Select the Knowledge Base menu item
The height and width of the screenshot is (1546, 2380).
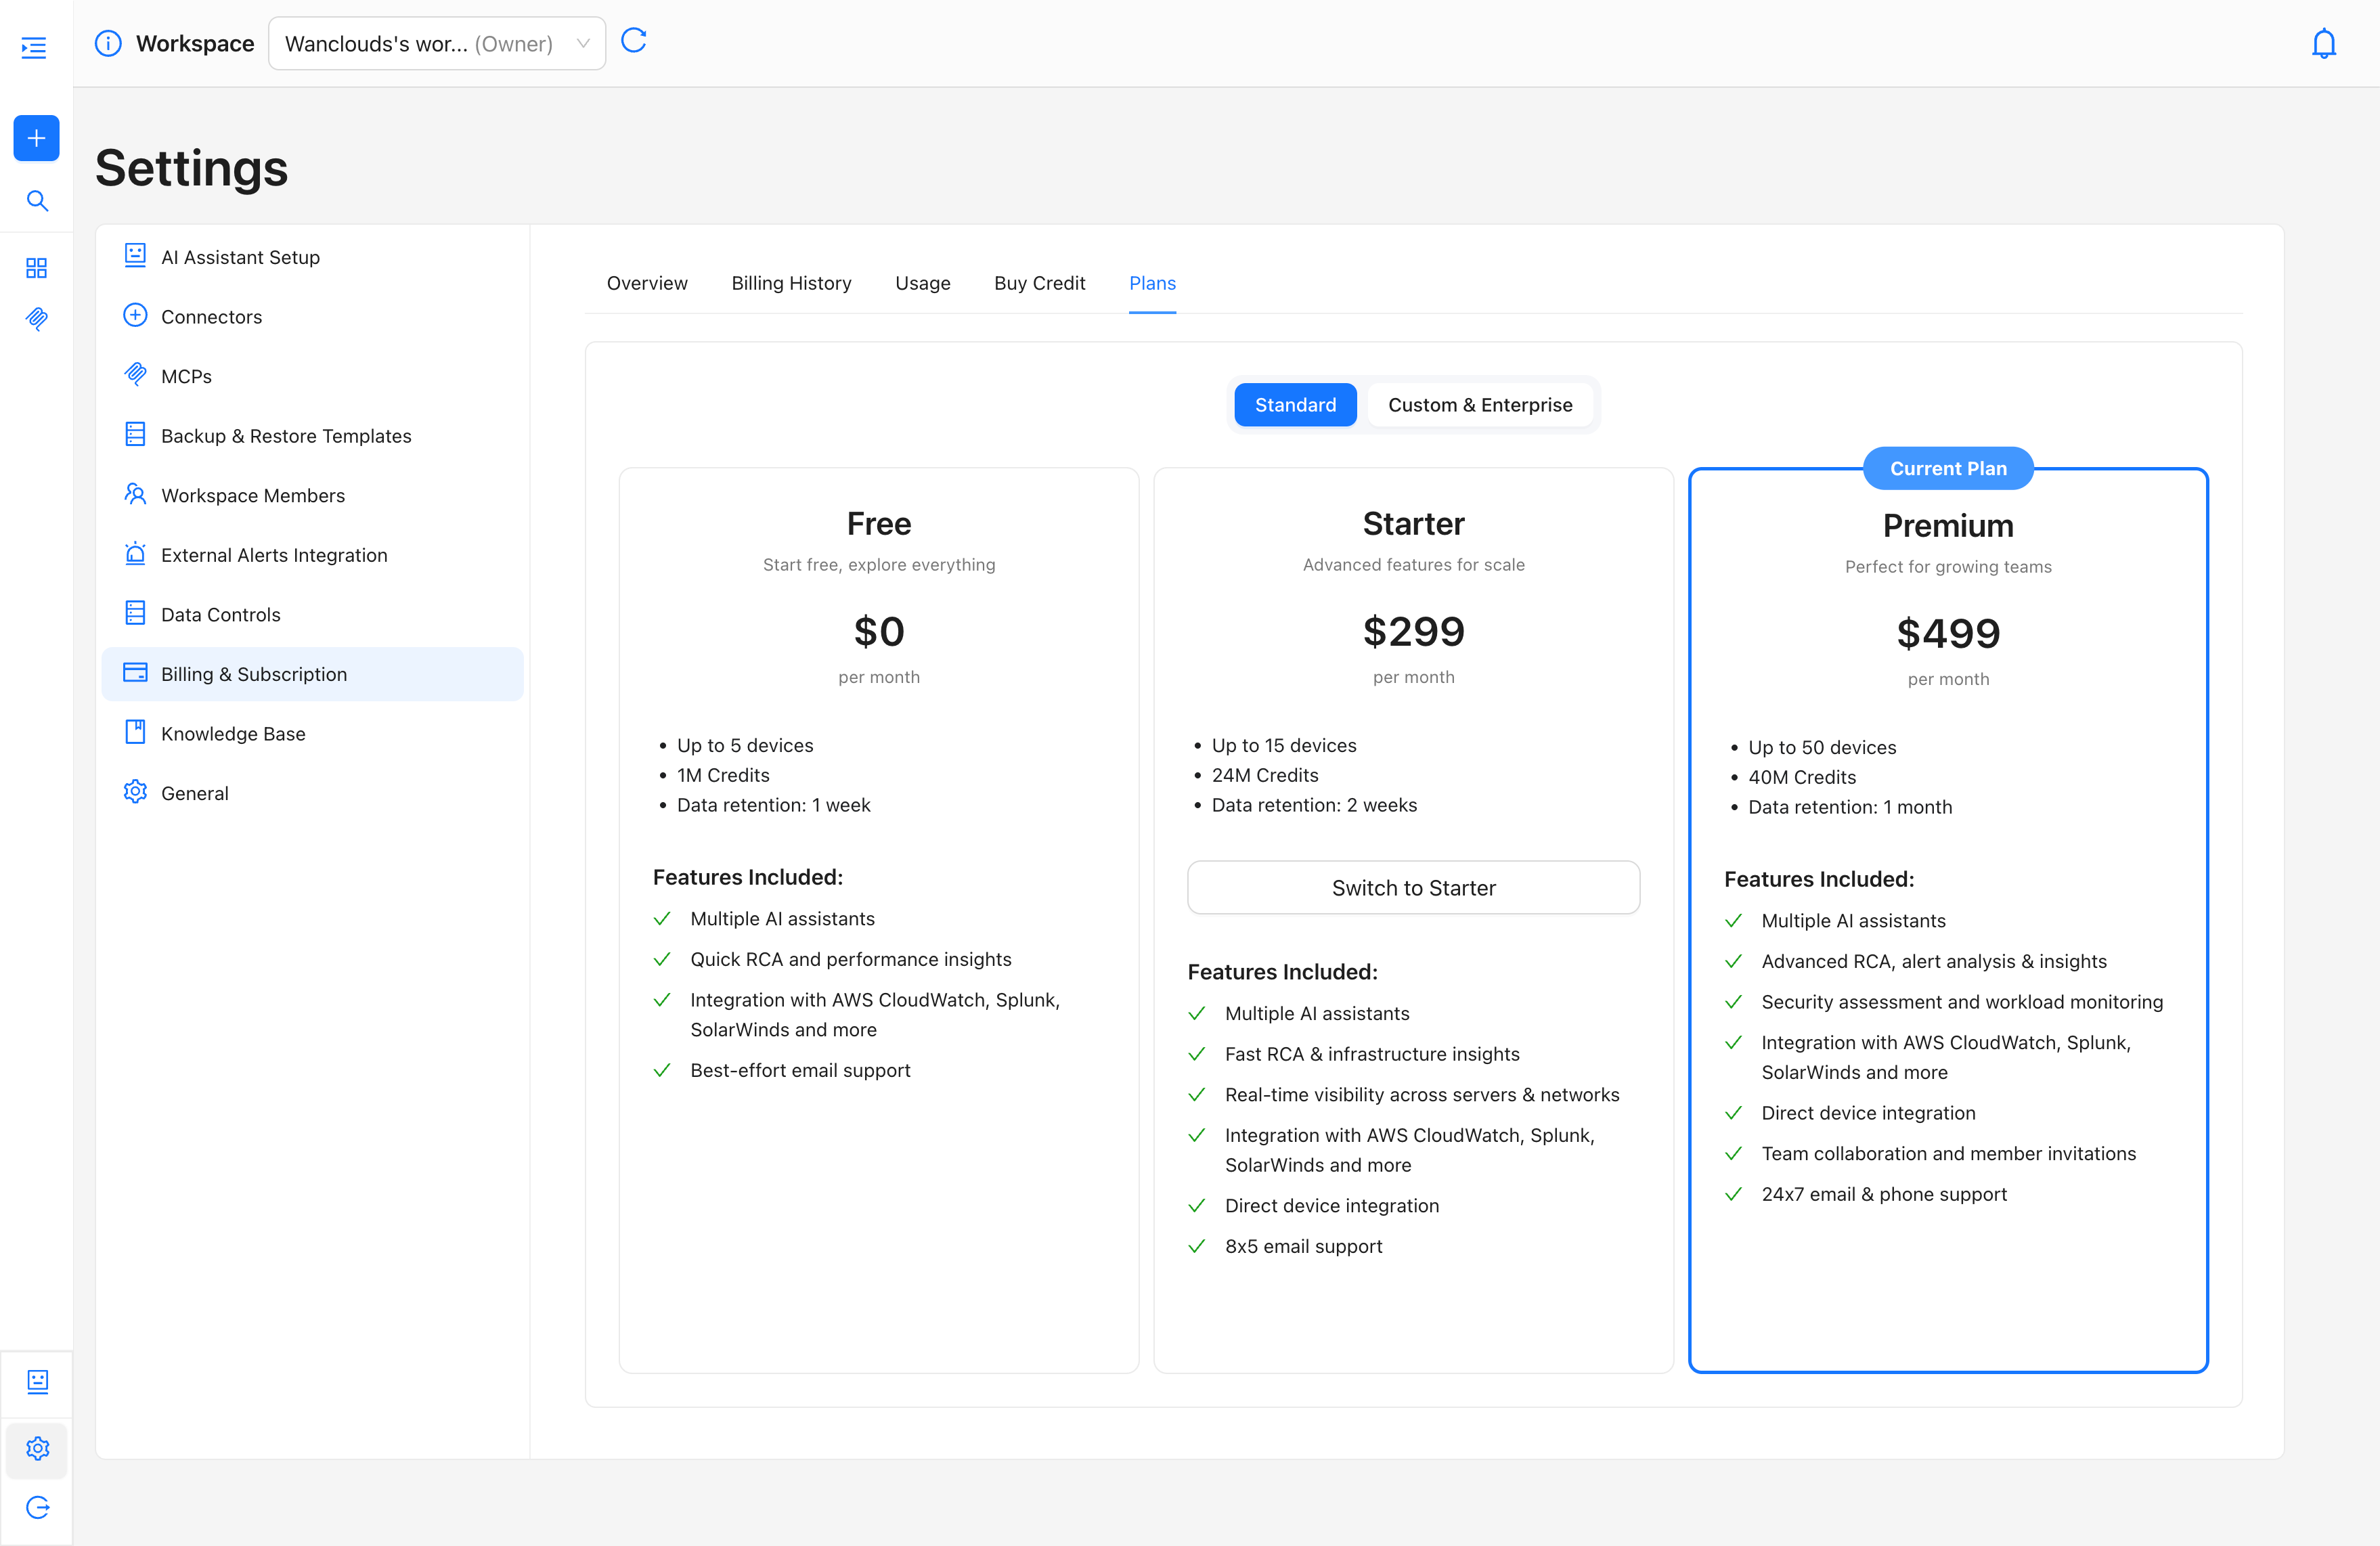(233, 733)
